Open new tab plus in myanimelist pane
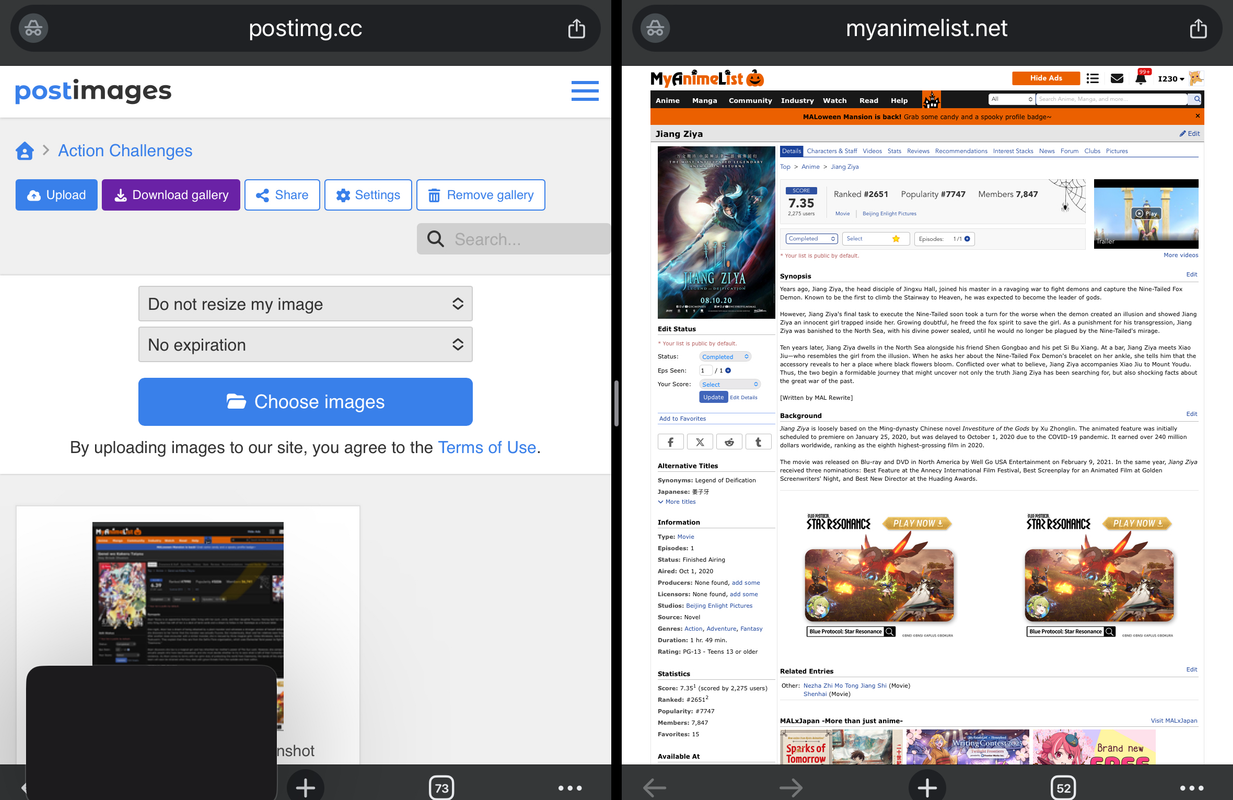This screenshot has height=800, width=1233. coord(927,788)
